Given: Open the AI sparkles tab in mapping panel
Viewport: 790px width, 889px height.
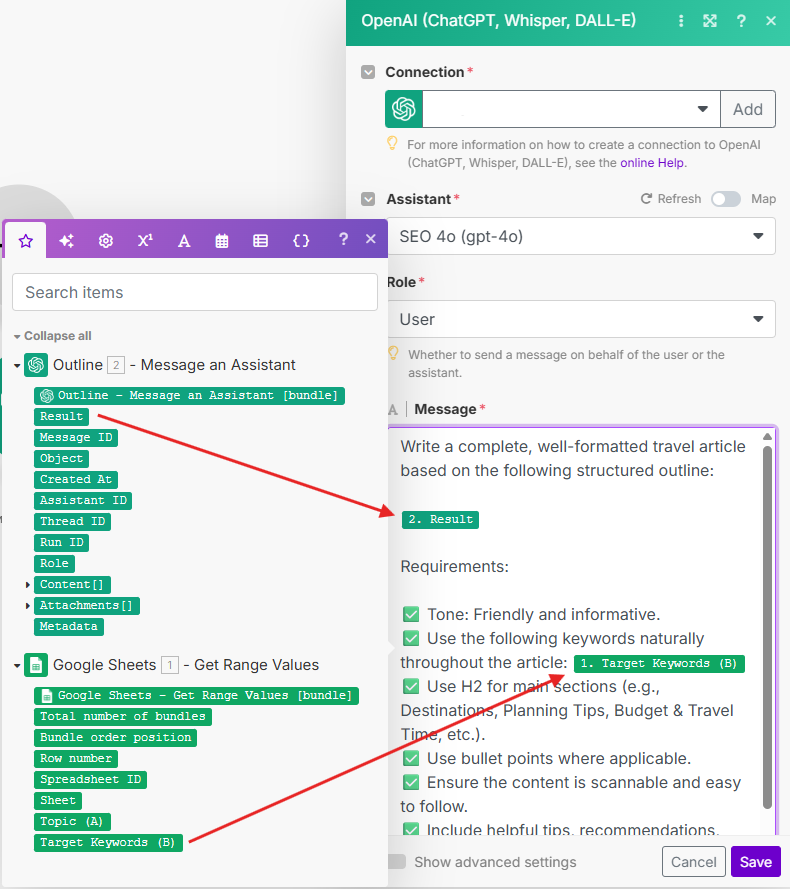Looking at the screenshot, I should coord(66,240).
